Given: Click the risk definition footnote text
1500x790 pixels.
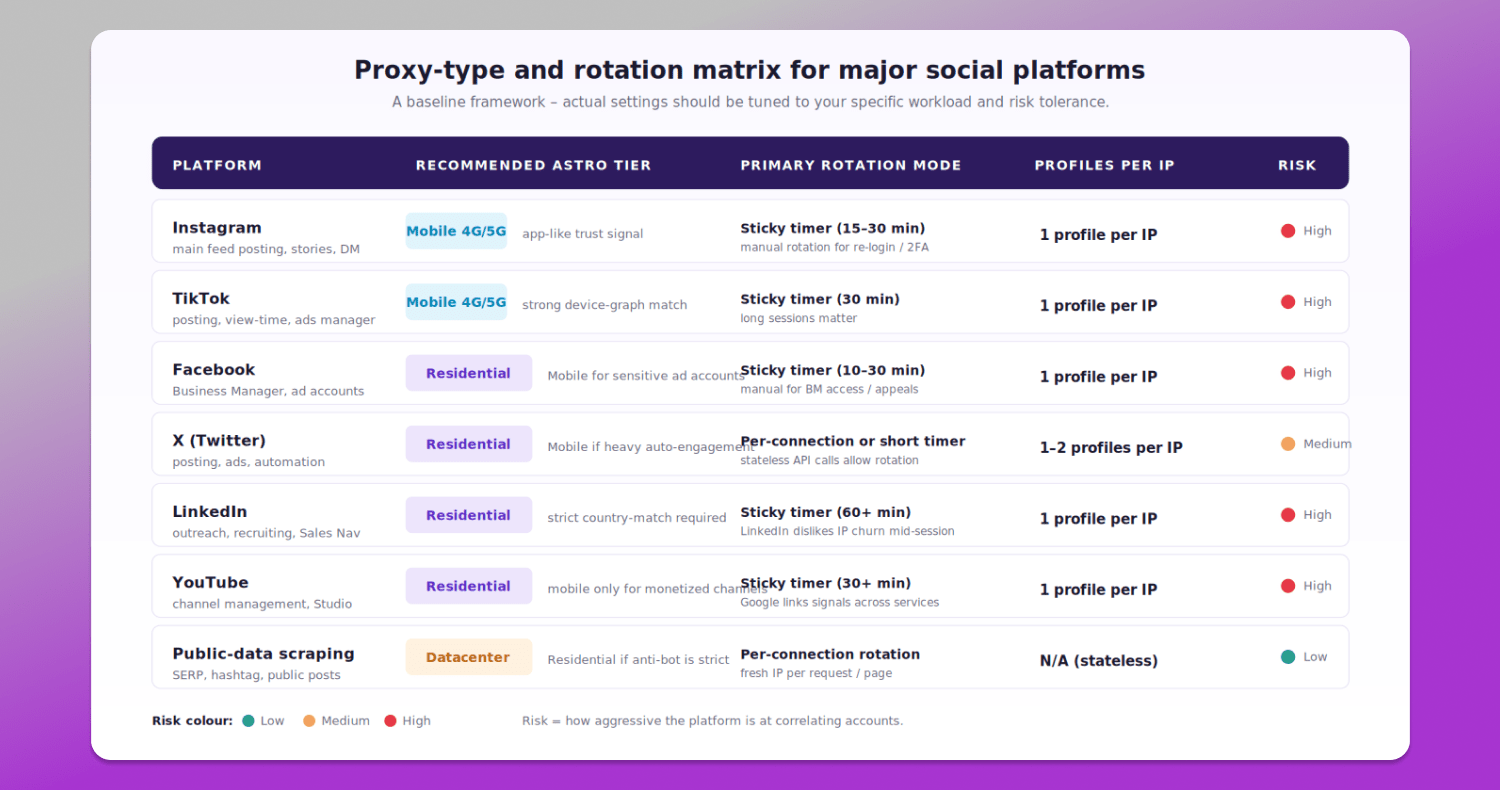Looking at the screenshot, I should [712, 721].
